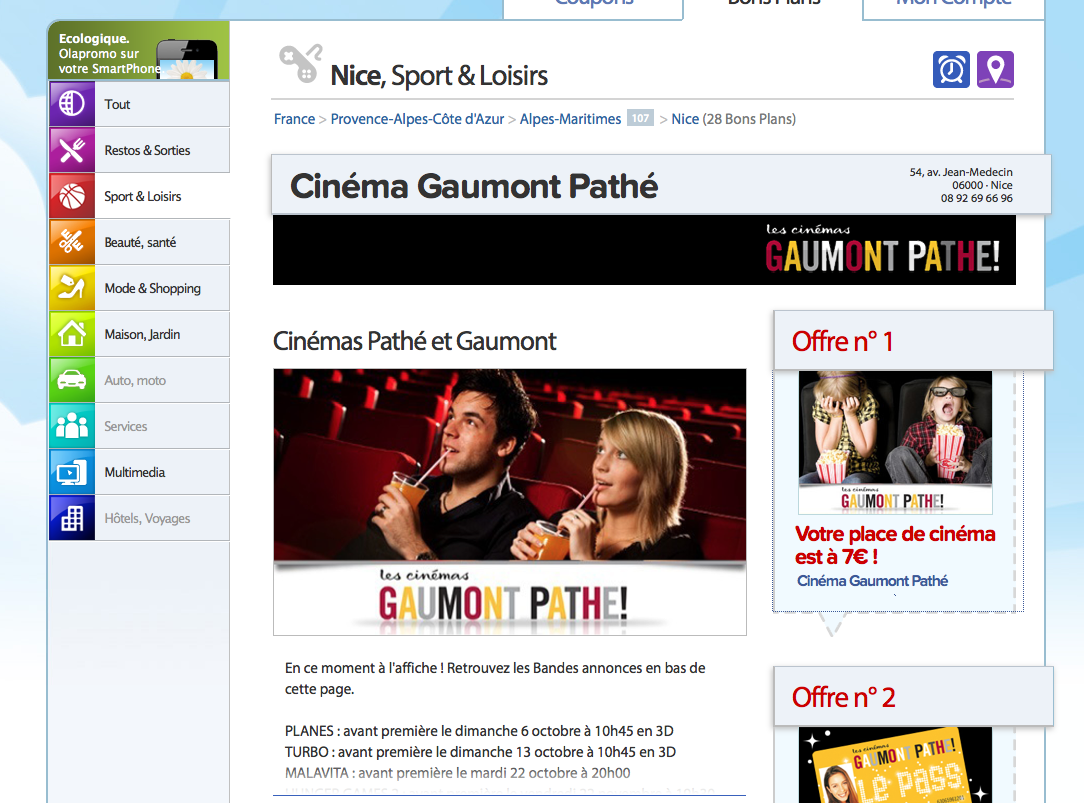Click Cinéma Gaumont Pathé link under offer 1
Image resolution: width=1084 pixels, height=803 pixels.
pos(872,580)
